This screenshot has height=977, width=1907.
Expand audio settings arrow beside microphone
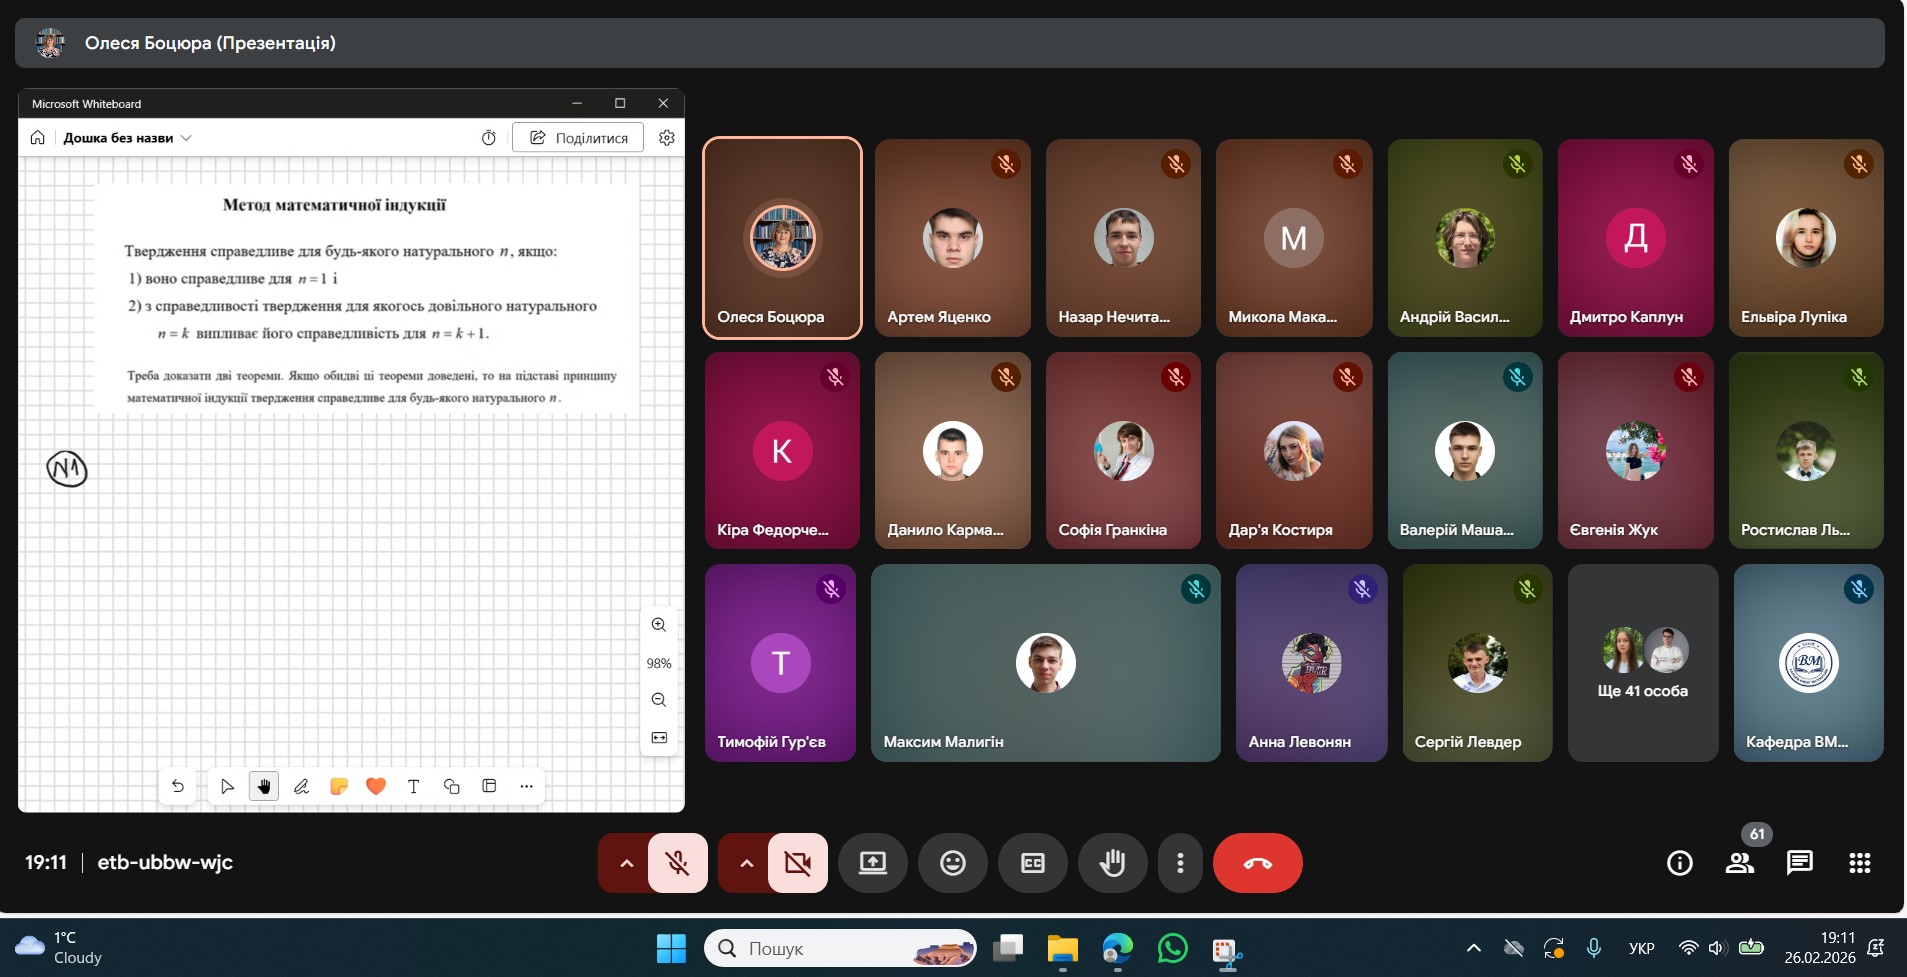[x=626, y=863]
